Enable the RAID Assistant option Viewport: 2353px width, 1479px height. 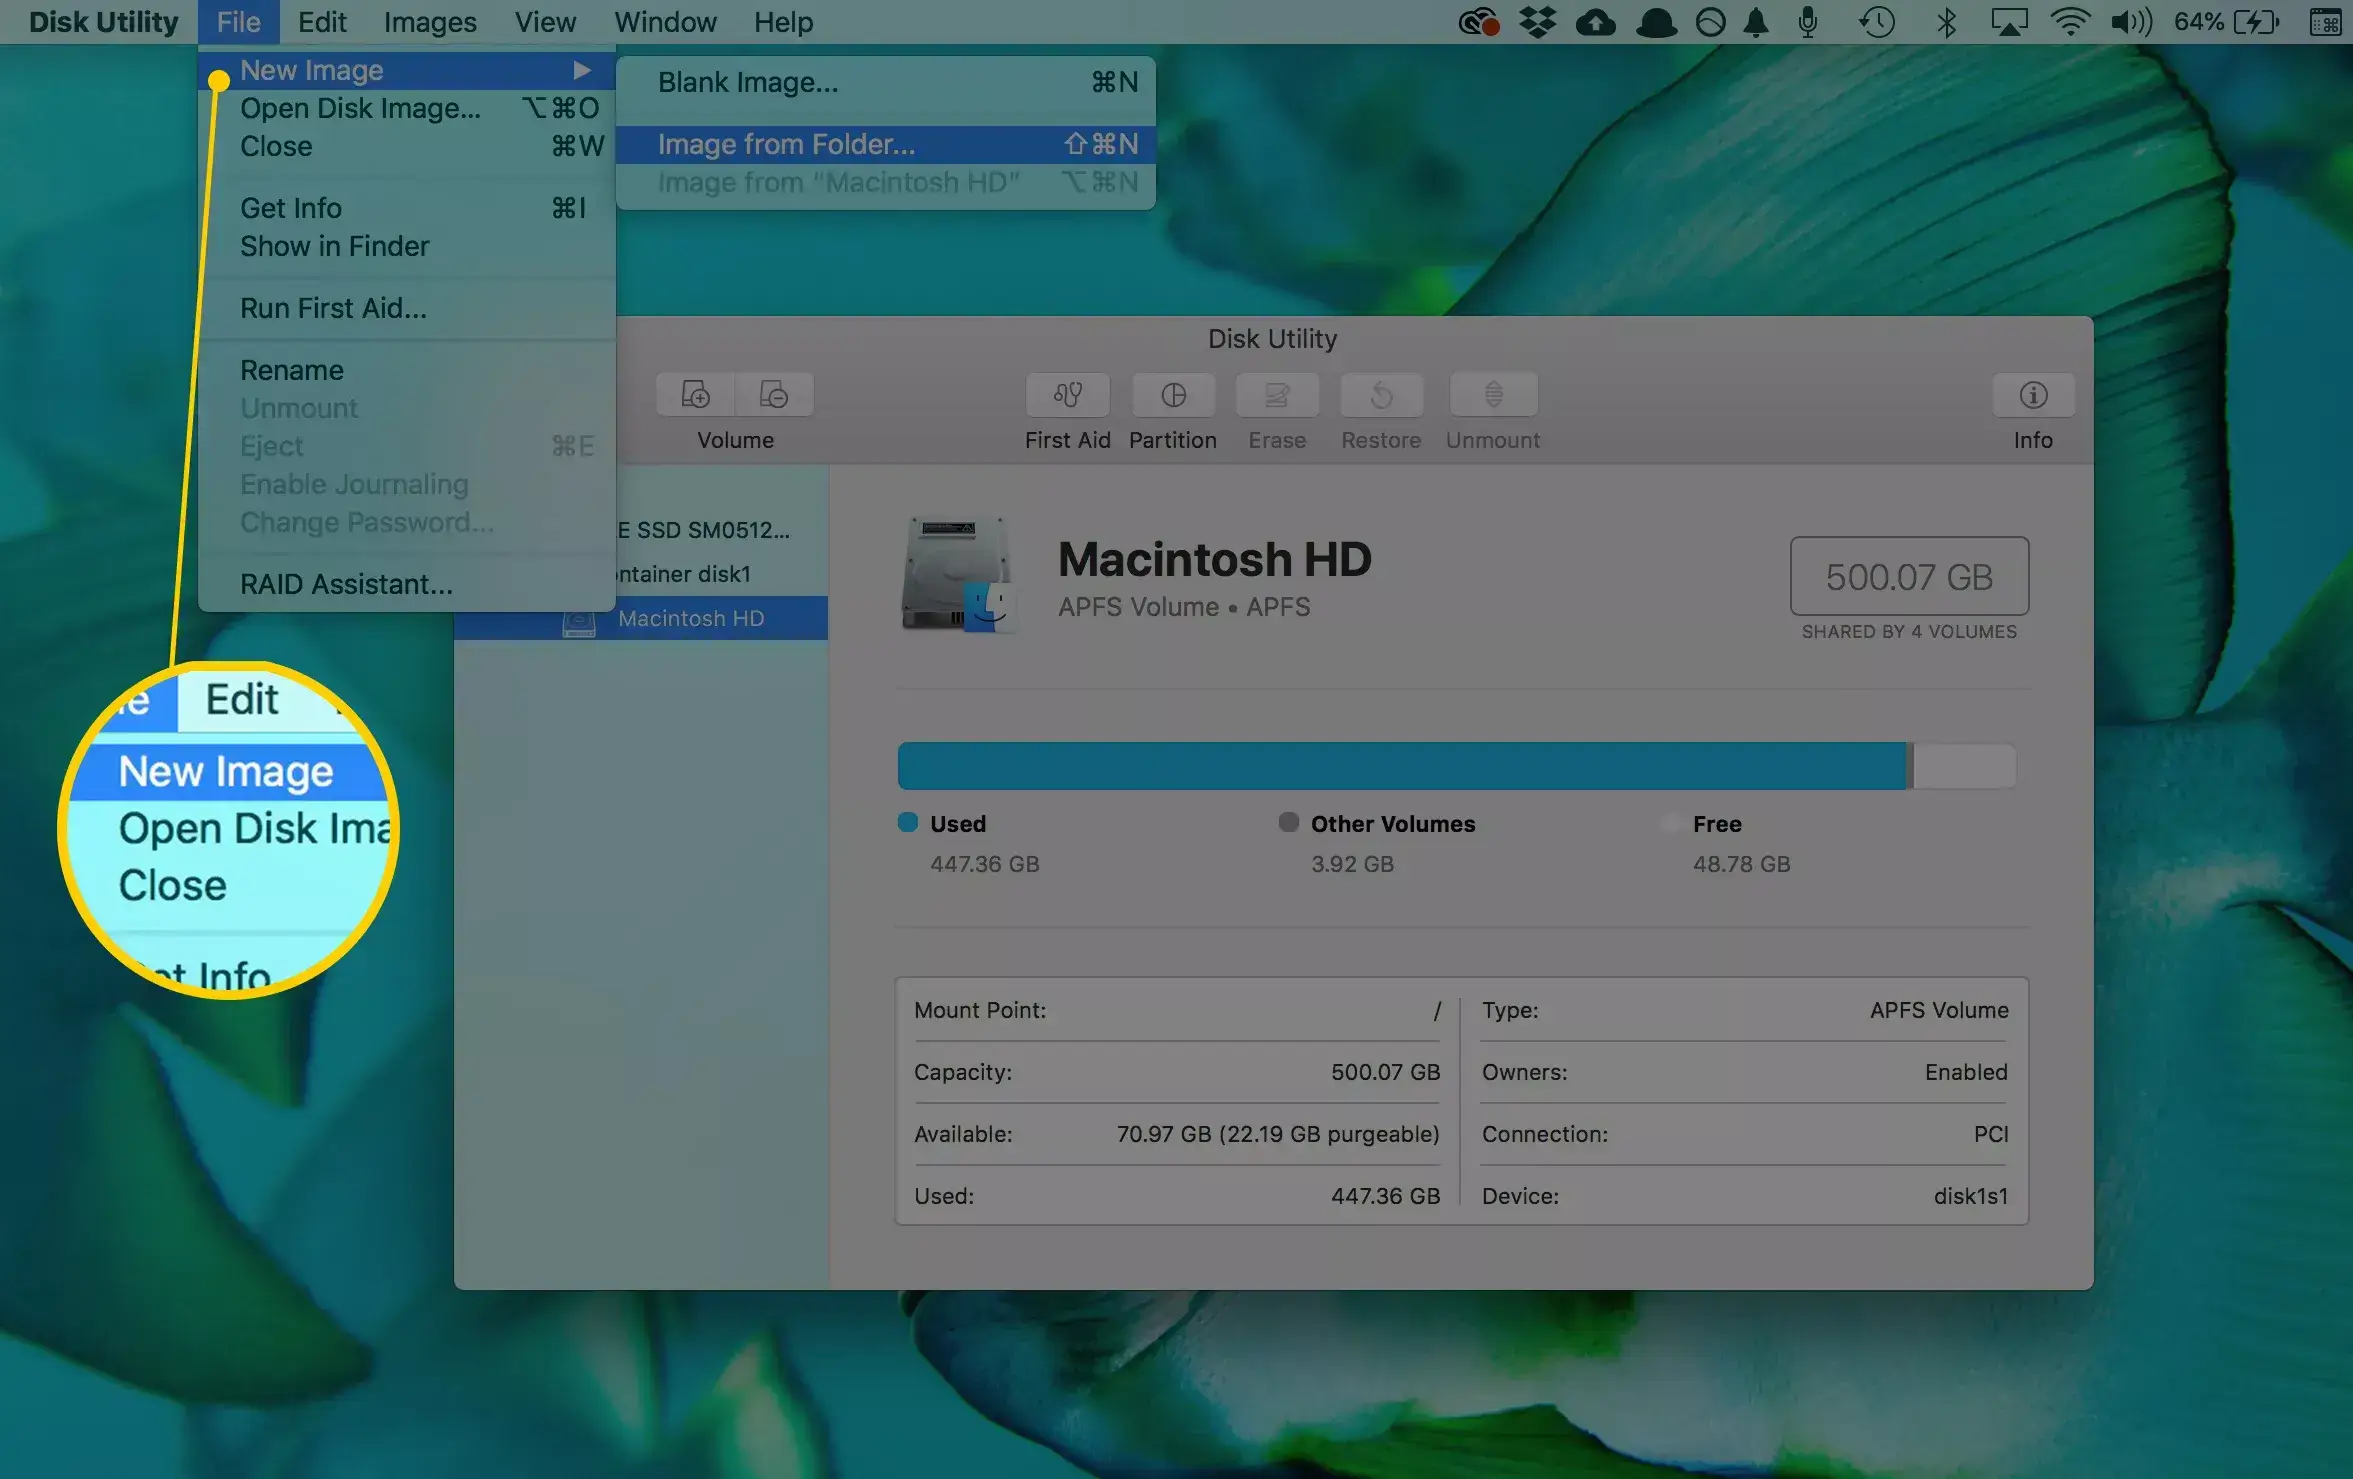click(346, 583)
